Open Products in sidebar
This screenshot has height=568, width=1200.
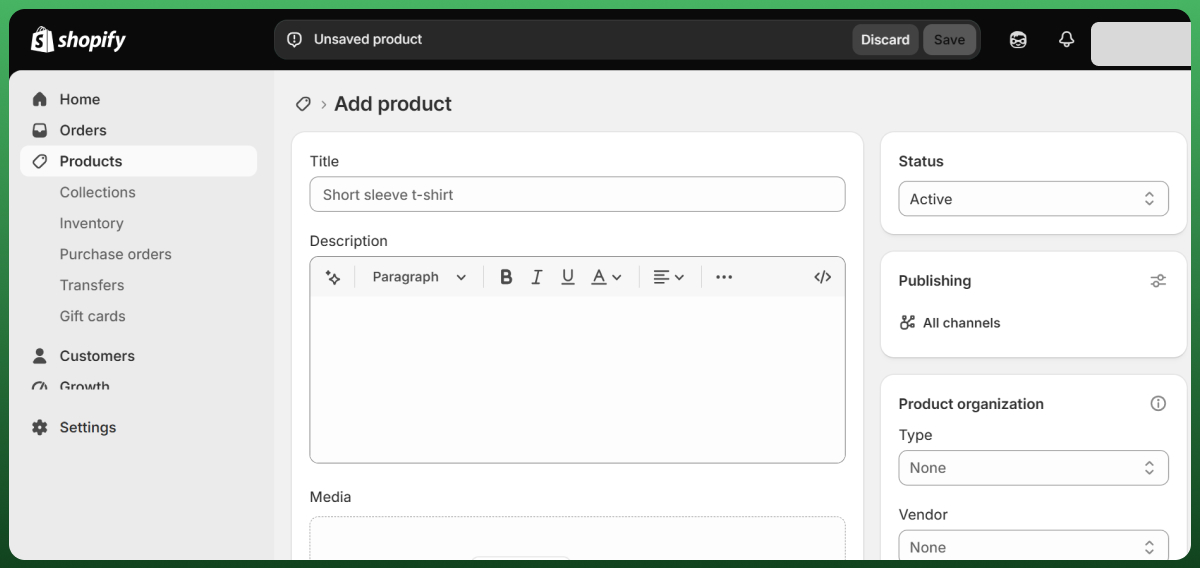(x=138, y=161)
